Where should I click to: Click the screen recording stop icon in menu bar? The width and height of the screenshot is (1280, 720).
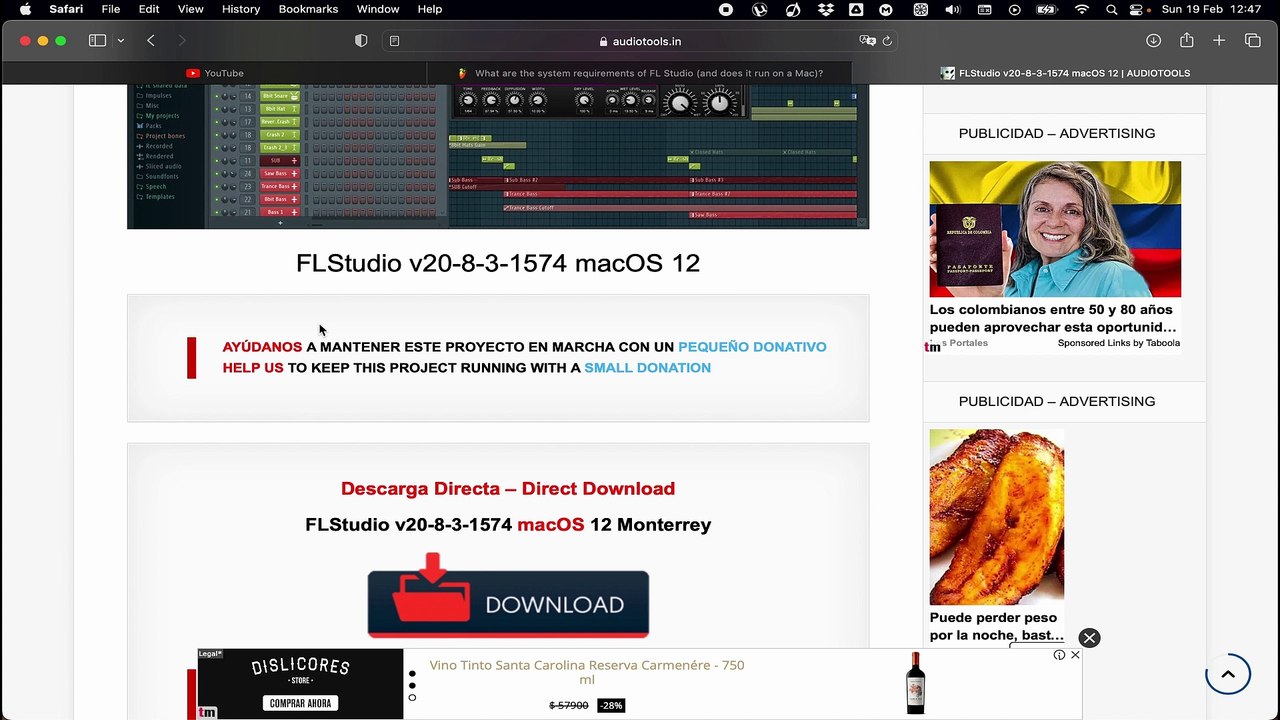point(726,9)
